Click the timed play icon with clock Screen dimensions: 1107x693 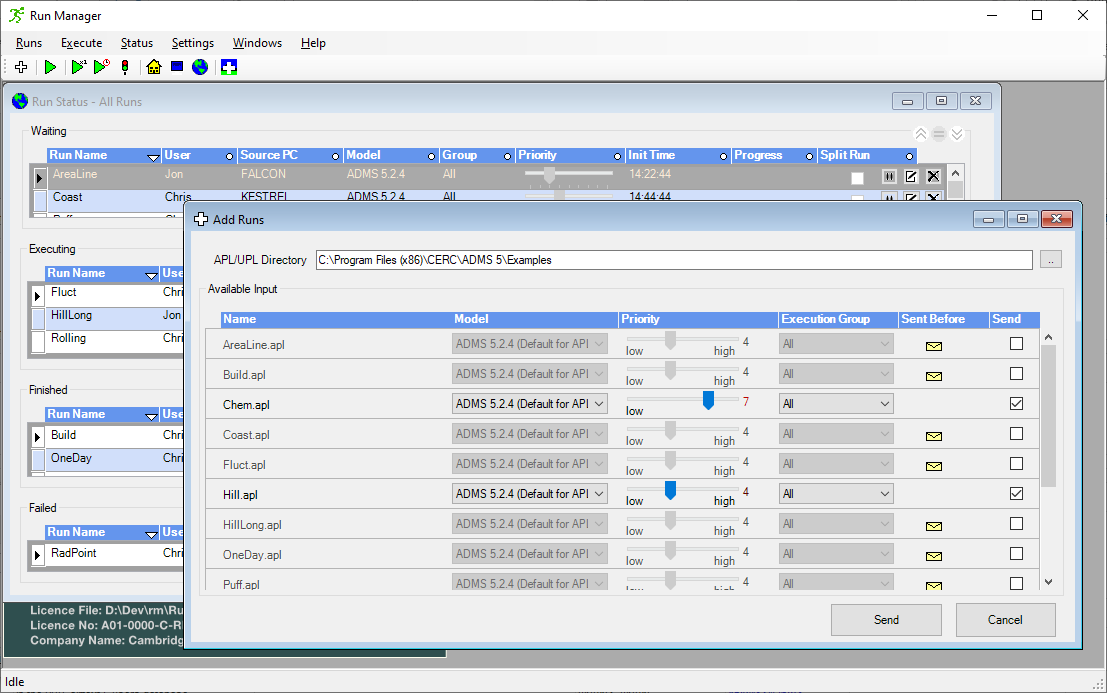coord(101,67)
